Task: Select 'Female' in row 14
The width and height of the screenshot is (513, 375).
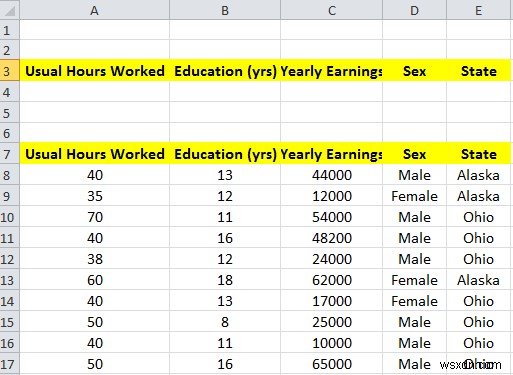Action: pyautogui.click(x=414, y=301)
